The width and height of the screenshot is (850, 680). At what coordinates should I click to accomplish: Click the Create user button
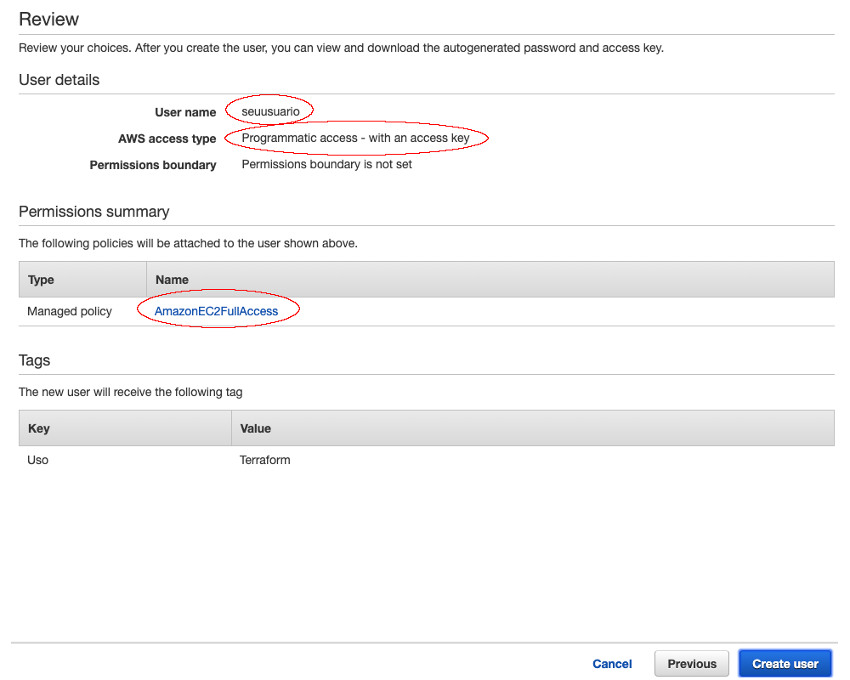[x=785, y=663]
